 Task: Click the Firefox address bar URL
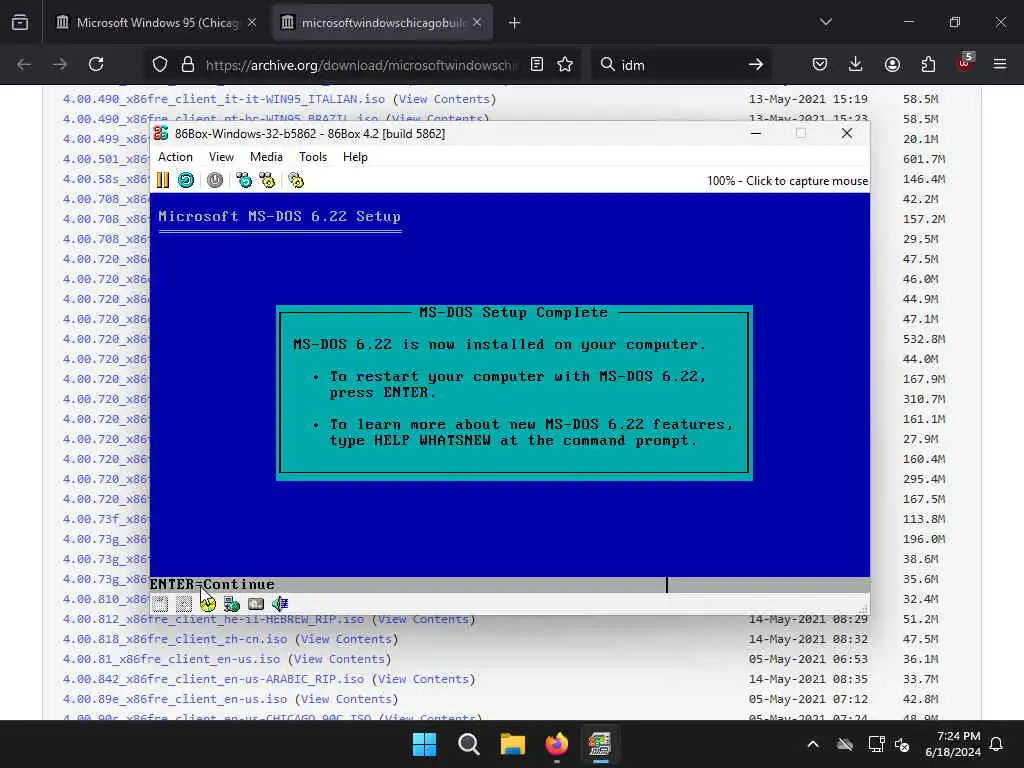tap(360, 65)
